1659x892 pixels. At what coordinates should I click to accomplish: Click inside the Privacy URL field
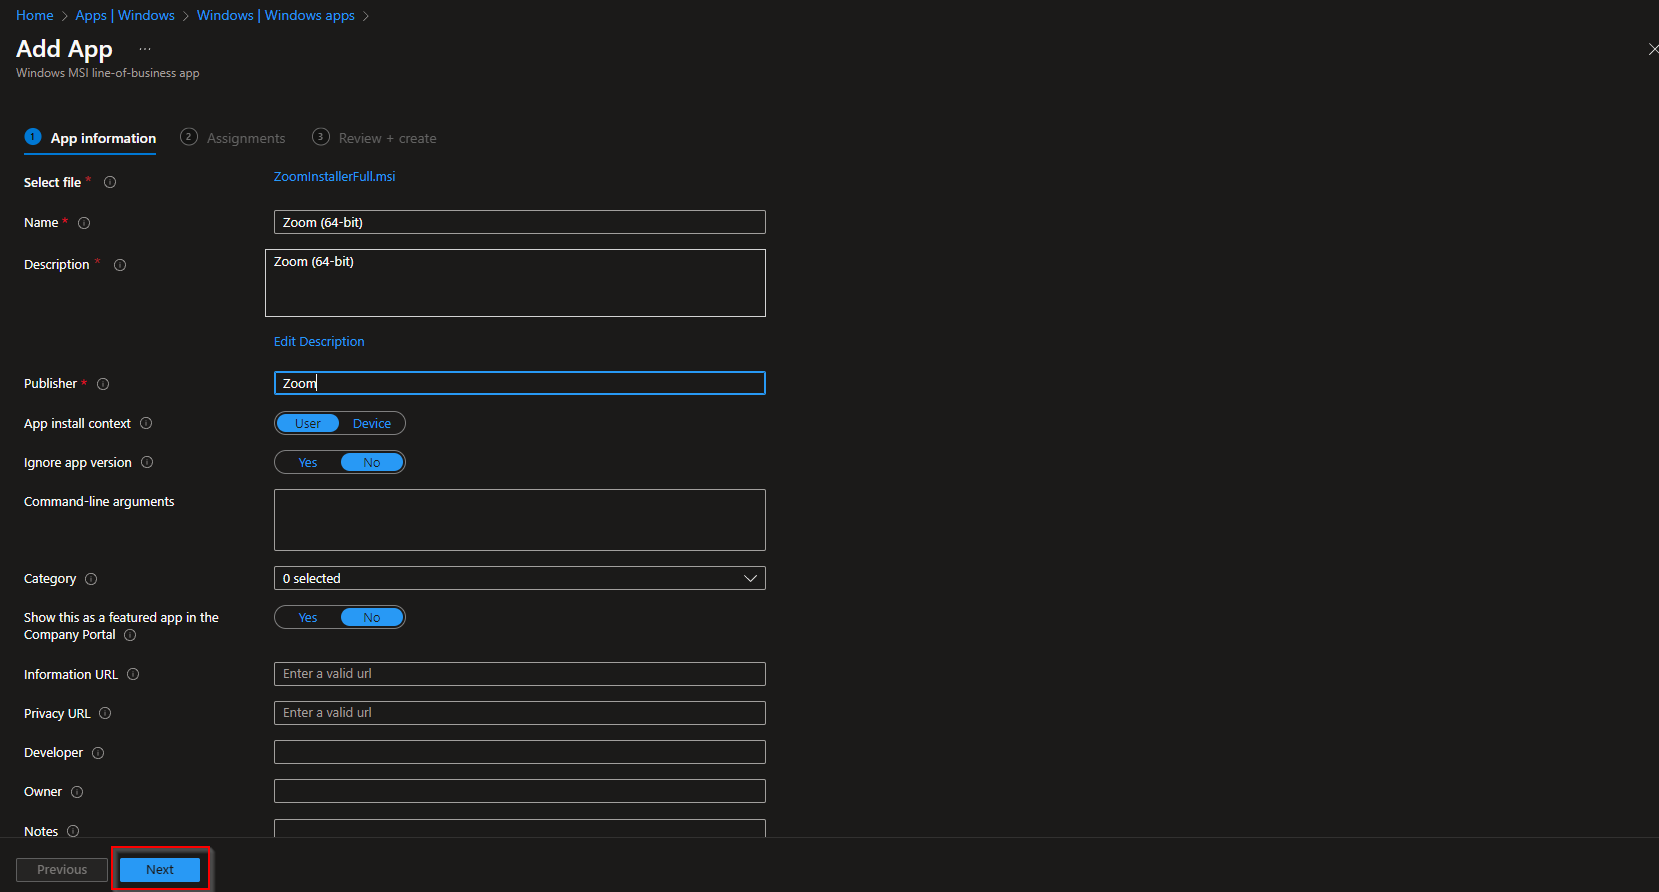pyautogui.click(x=519, y=713)
